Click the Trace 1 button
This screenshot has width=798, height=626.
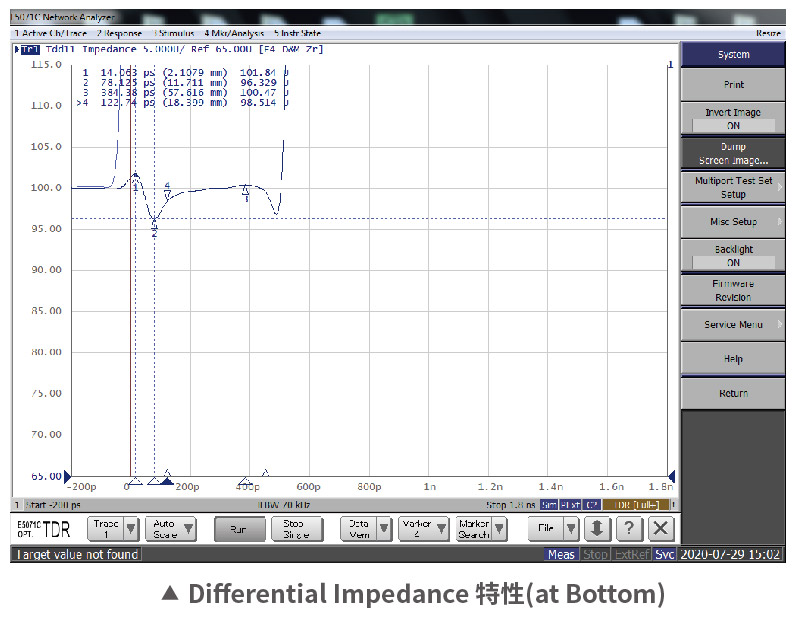106,529
